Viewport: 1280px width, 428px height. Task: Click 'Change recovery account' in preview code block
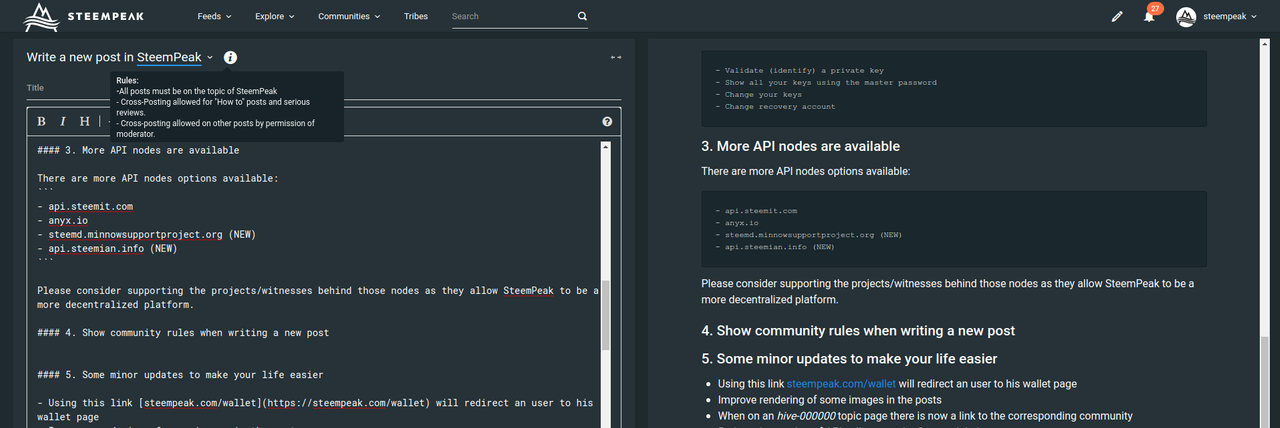(x=780, y=106)
